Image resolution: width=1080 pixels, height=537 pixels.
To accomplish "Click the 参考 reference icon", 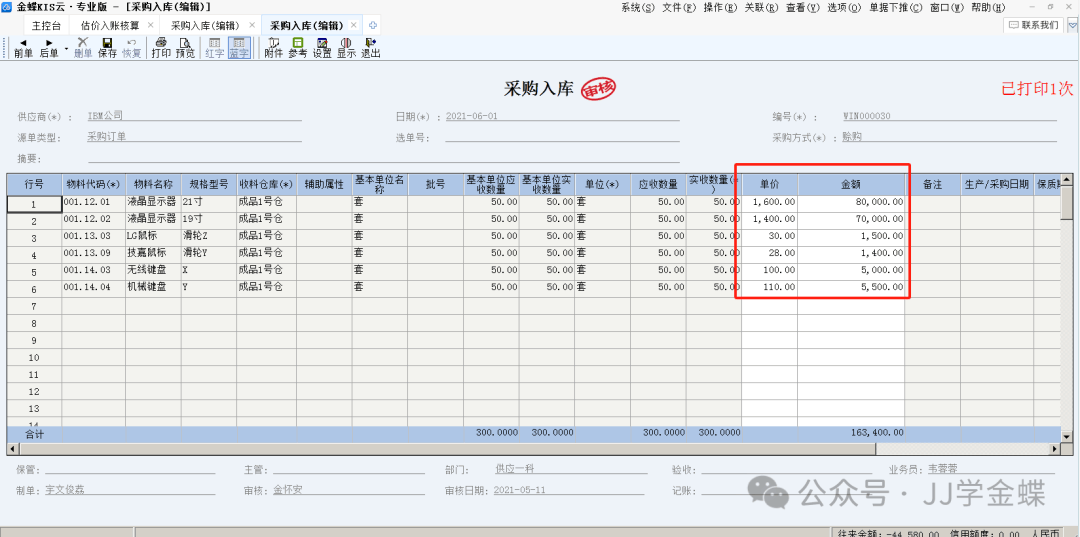I will [298, 48].
